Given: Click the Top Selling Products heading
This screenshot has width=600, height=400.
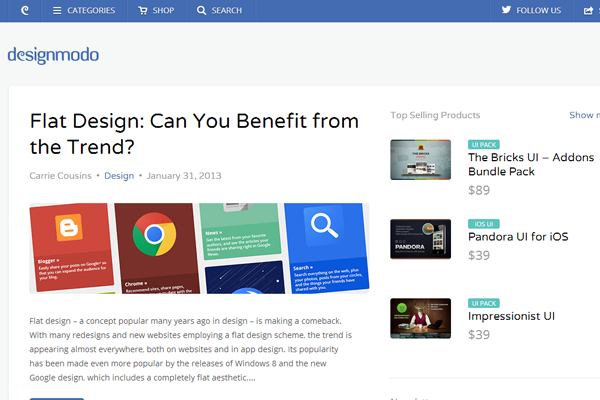Looking at the screenshot, I should coord(435,115).
